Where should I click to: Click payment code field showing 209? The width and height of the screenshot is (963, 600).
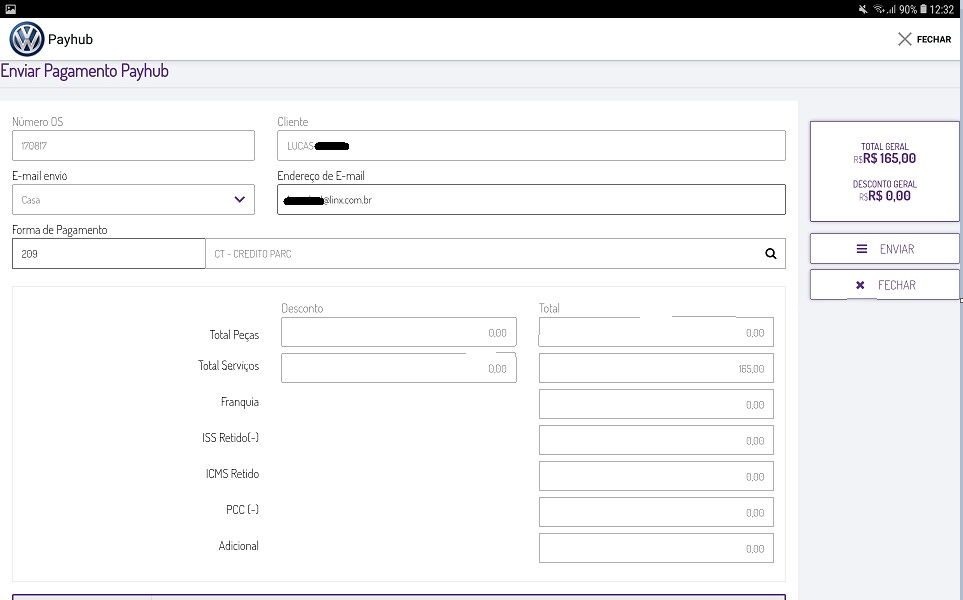[x=109, y=254]
